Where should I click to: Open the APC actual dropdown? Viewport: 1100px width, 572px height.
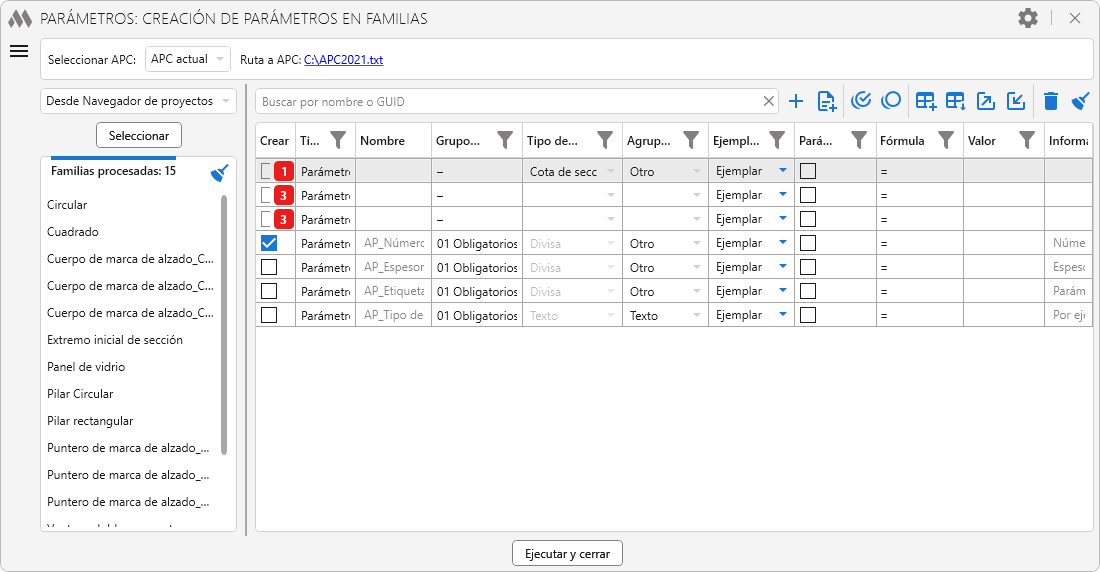point(188,59)
